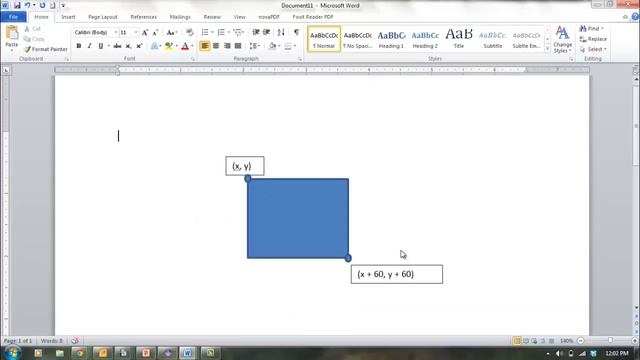
Task: Switch to the Insert tab
Action: click(68, 17)
